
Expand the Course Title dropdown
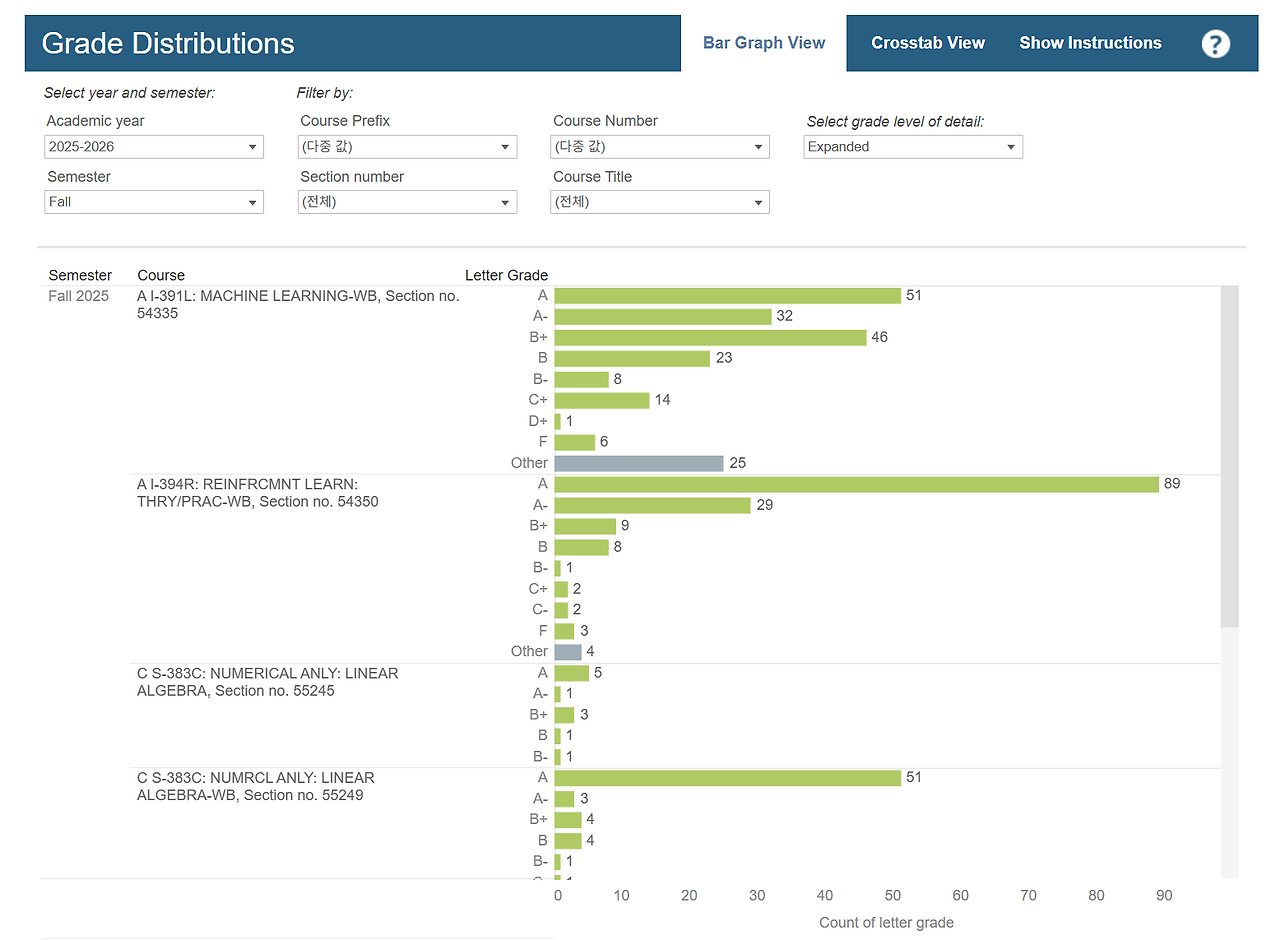(x=661, y=202)
